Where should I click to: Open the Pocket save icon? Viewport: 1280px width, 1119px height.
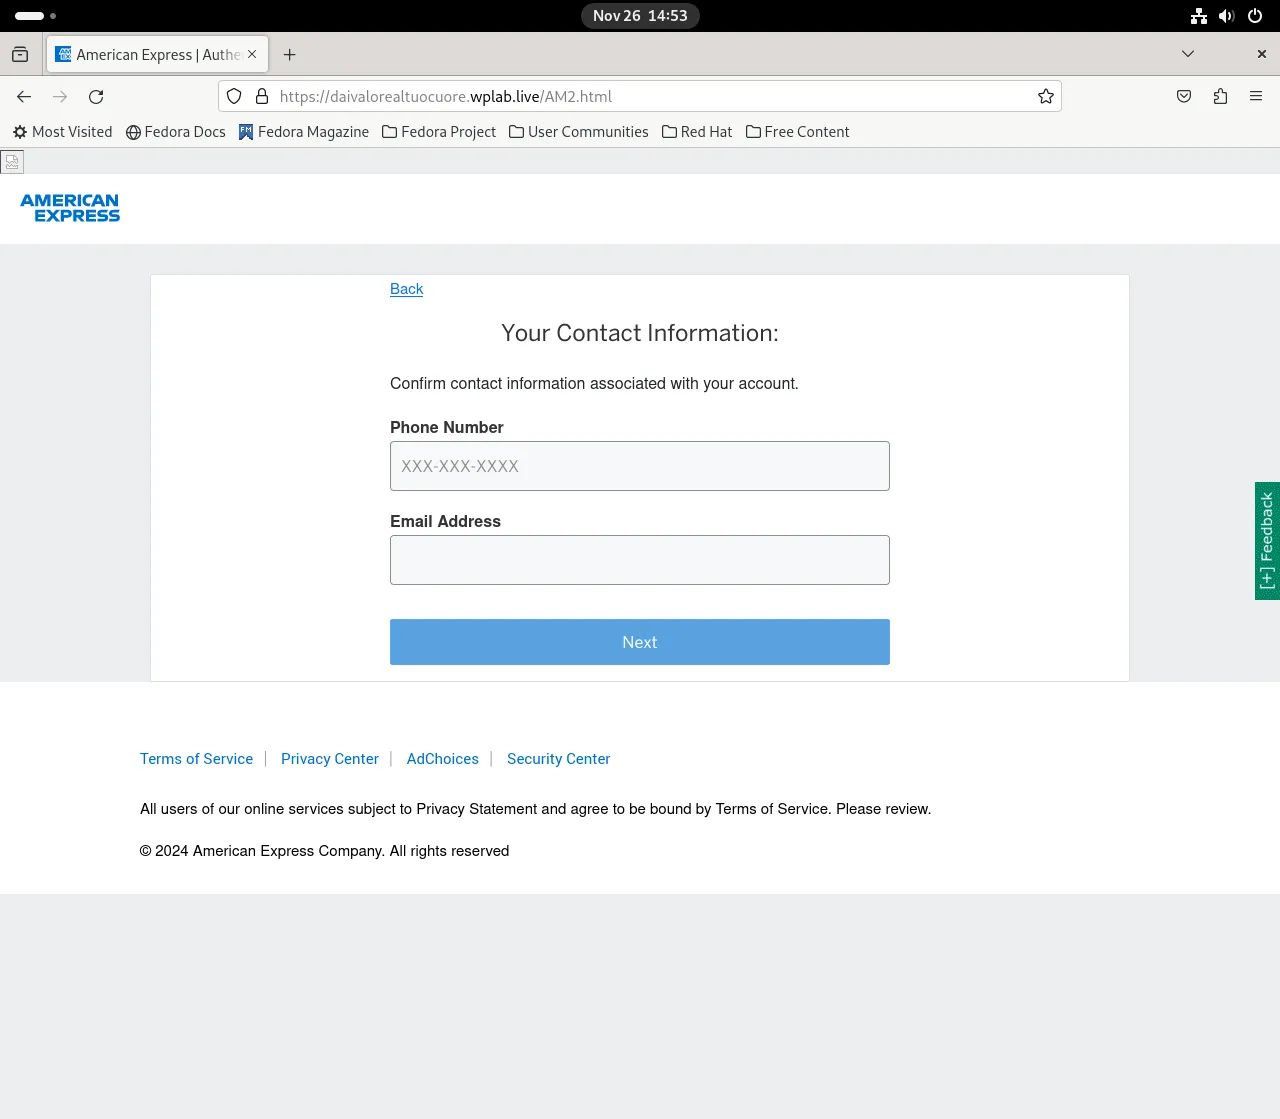[1184, 97]
